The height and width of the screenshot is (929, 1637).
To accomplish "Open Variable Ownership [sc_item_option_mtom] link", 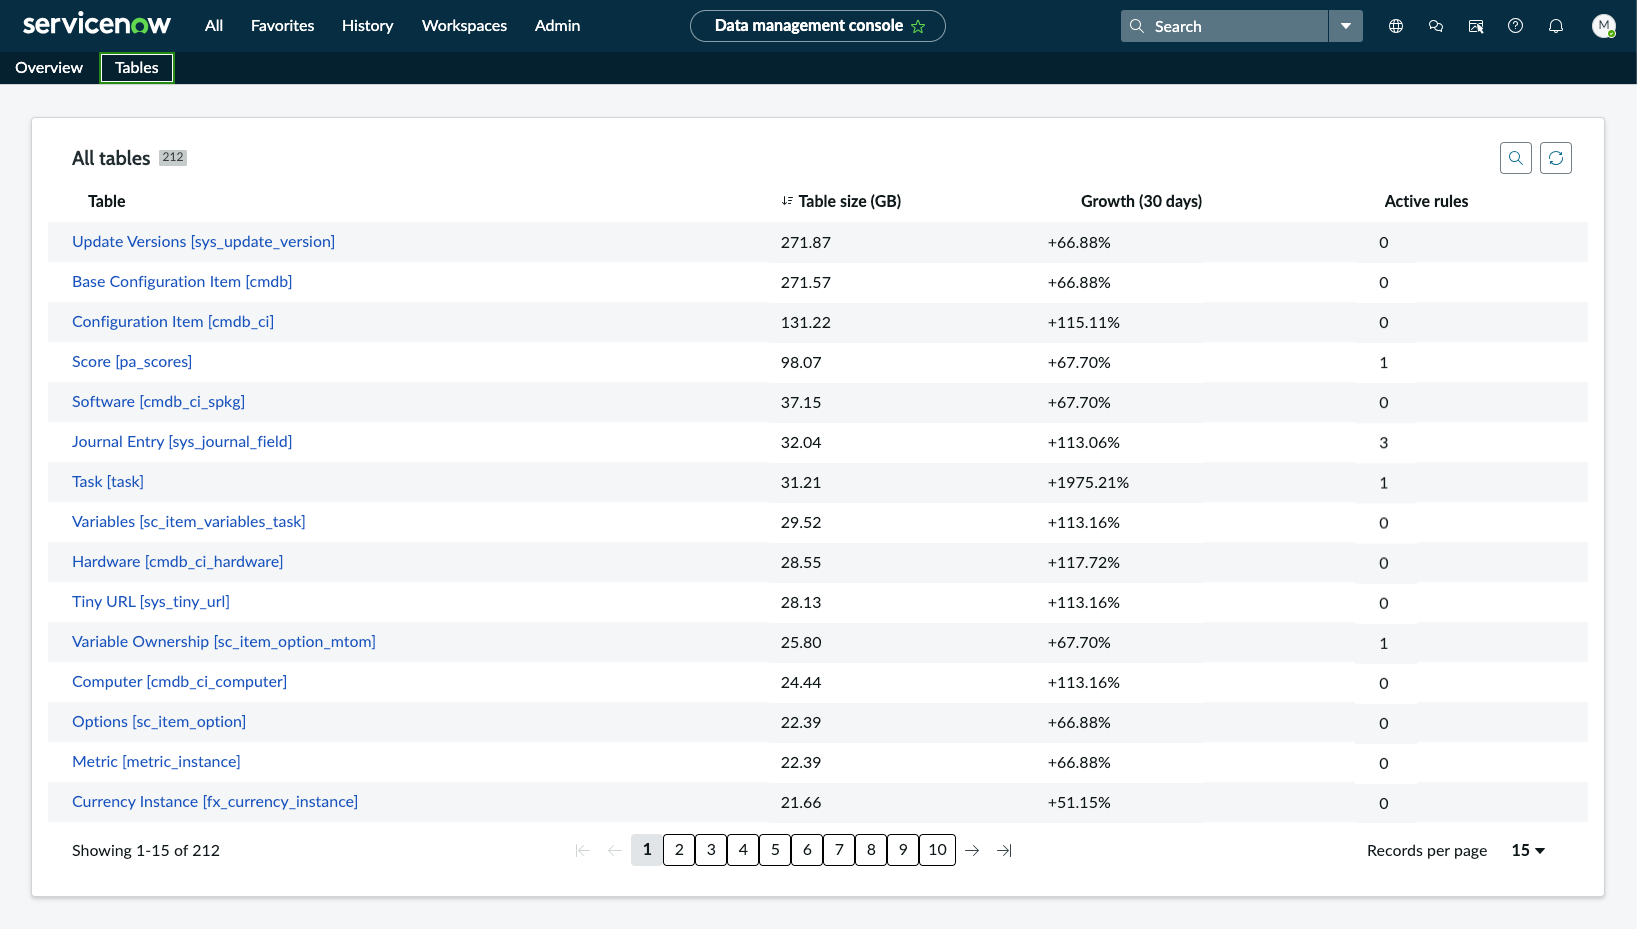I will [x=224, y=642].
